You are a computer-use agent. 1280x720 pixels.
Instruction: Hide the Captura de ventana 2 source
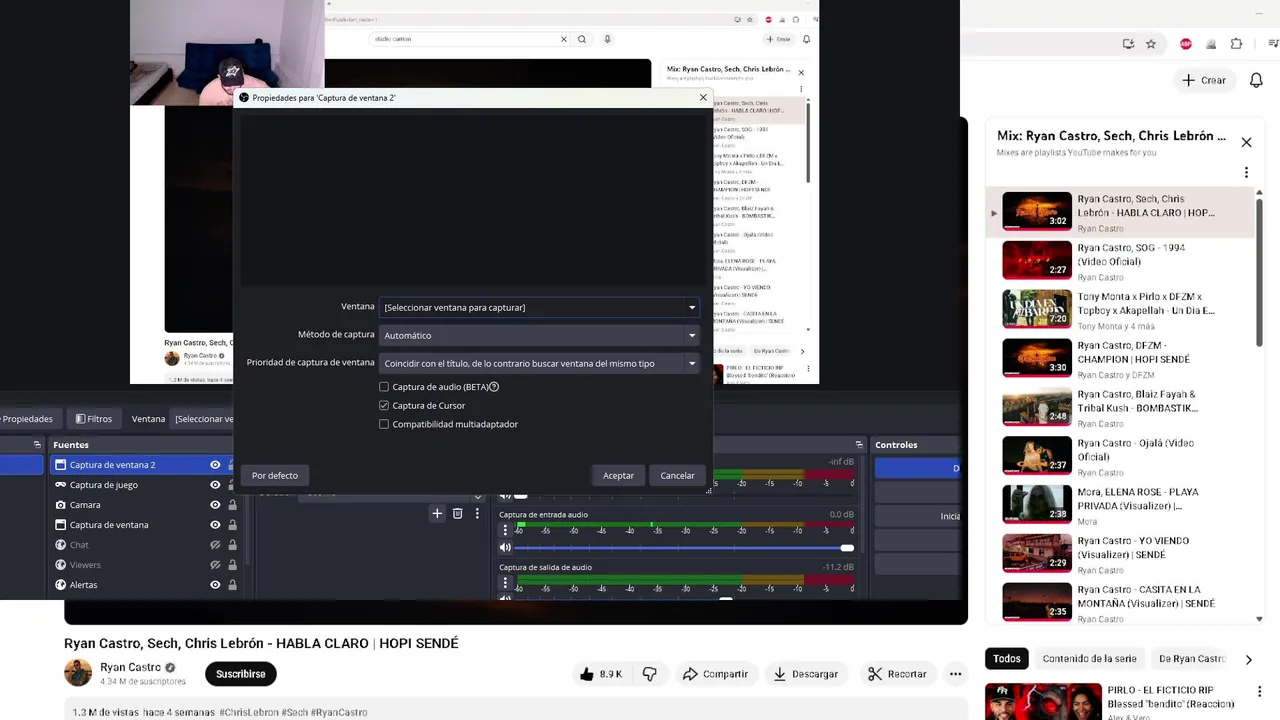[215, 465]
